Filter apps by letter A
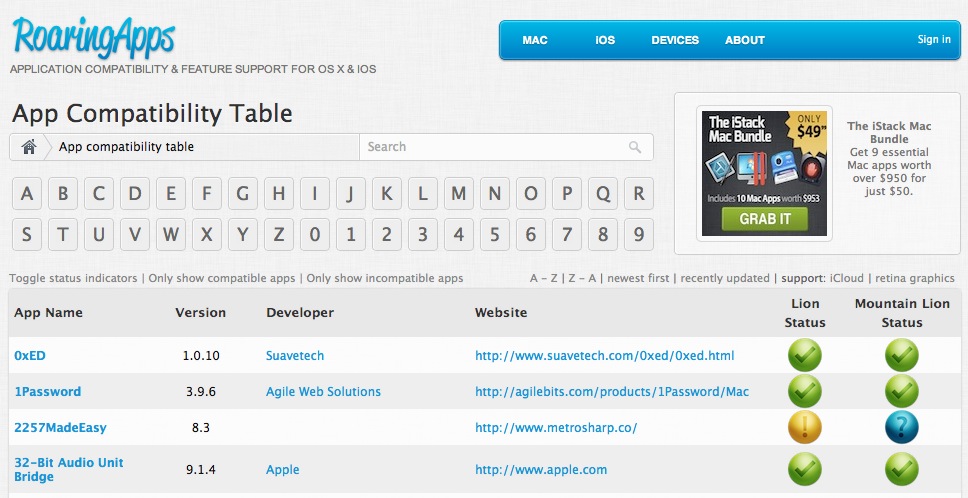 coord(27,194)
